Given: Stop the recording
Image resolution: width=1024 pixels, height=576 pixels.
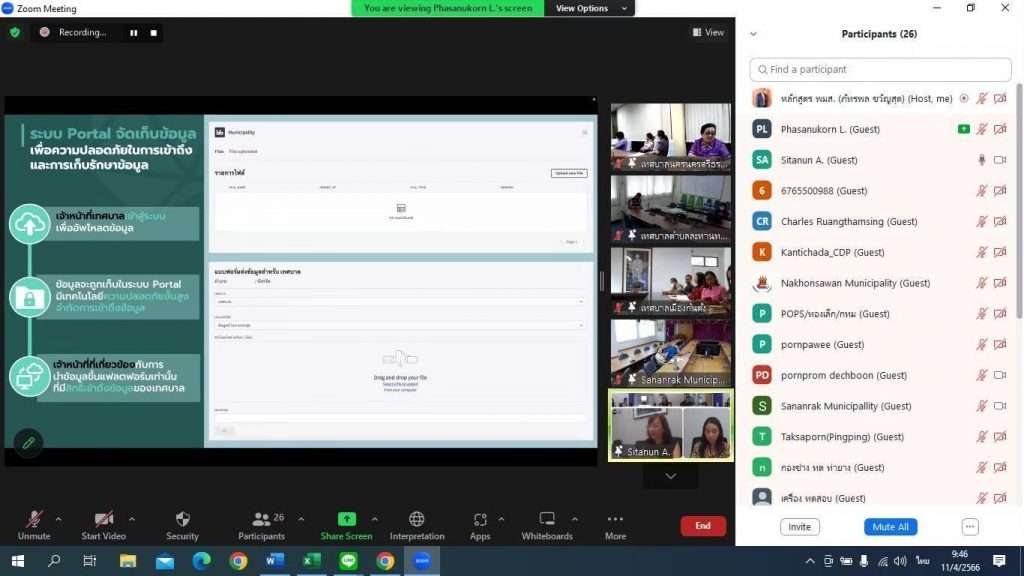Looking at the screenshot, I should [x=153, y=32].
